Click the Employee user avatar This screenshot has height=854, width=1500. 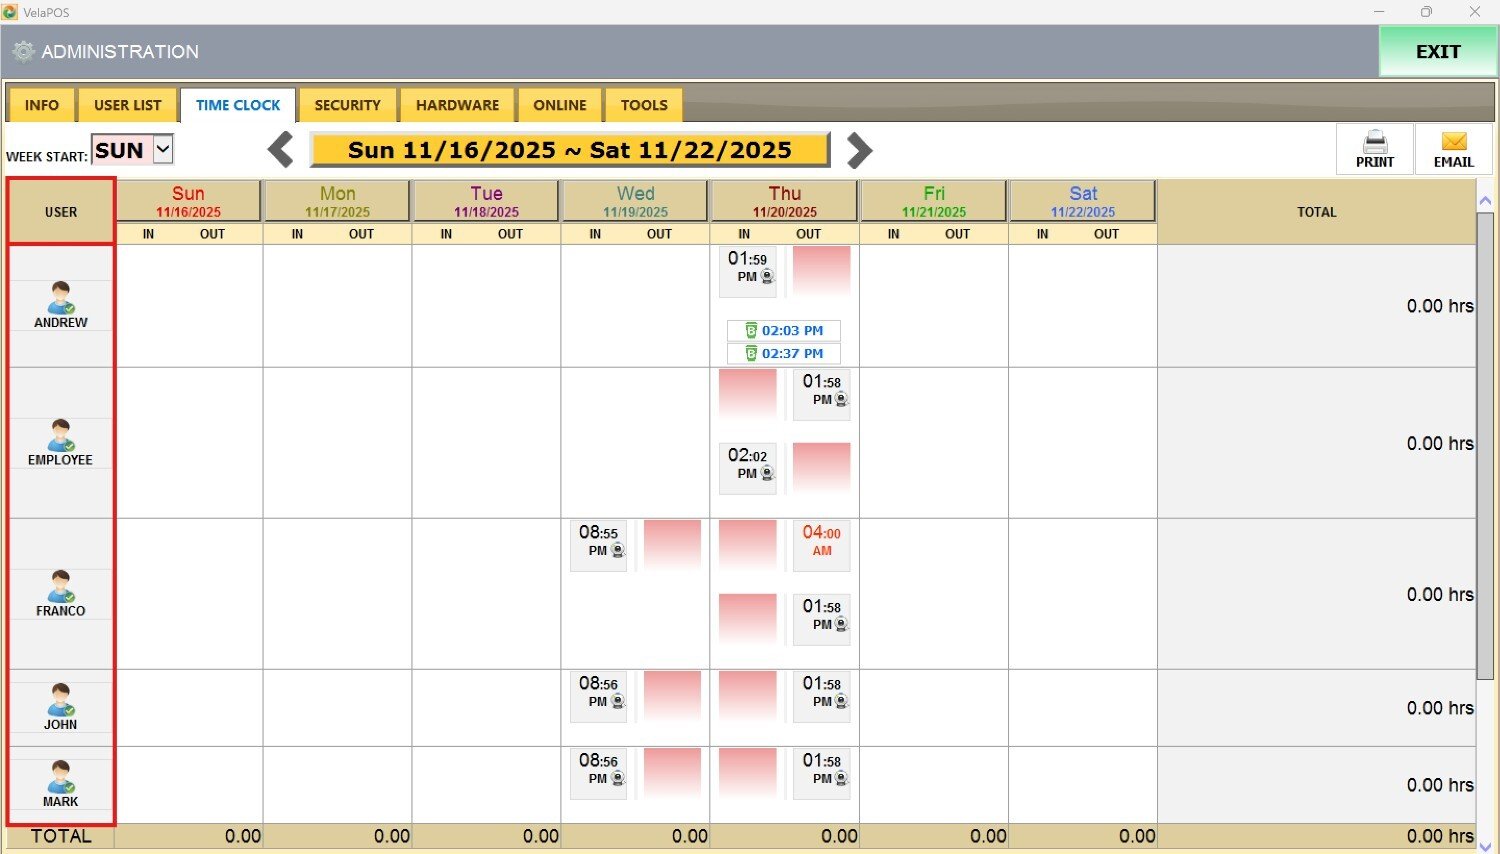point(60,435)
